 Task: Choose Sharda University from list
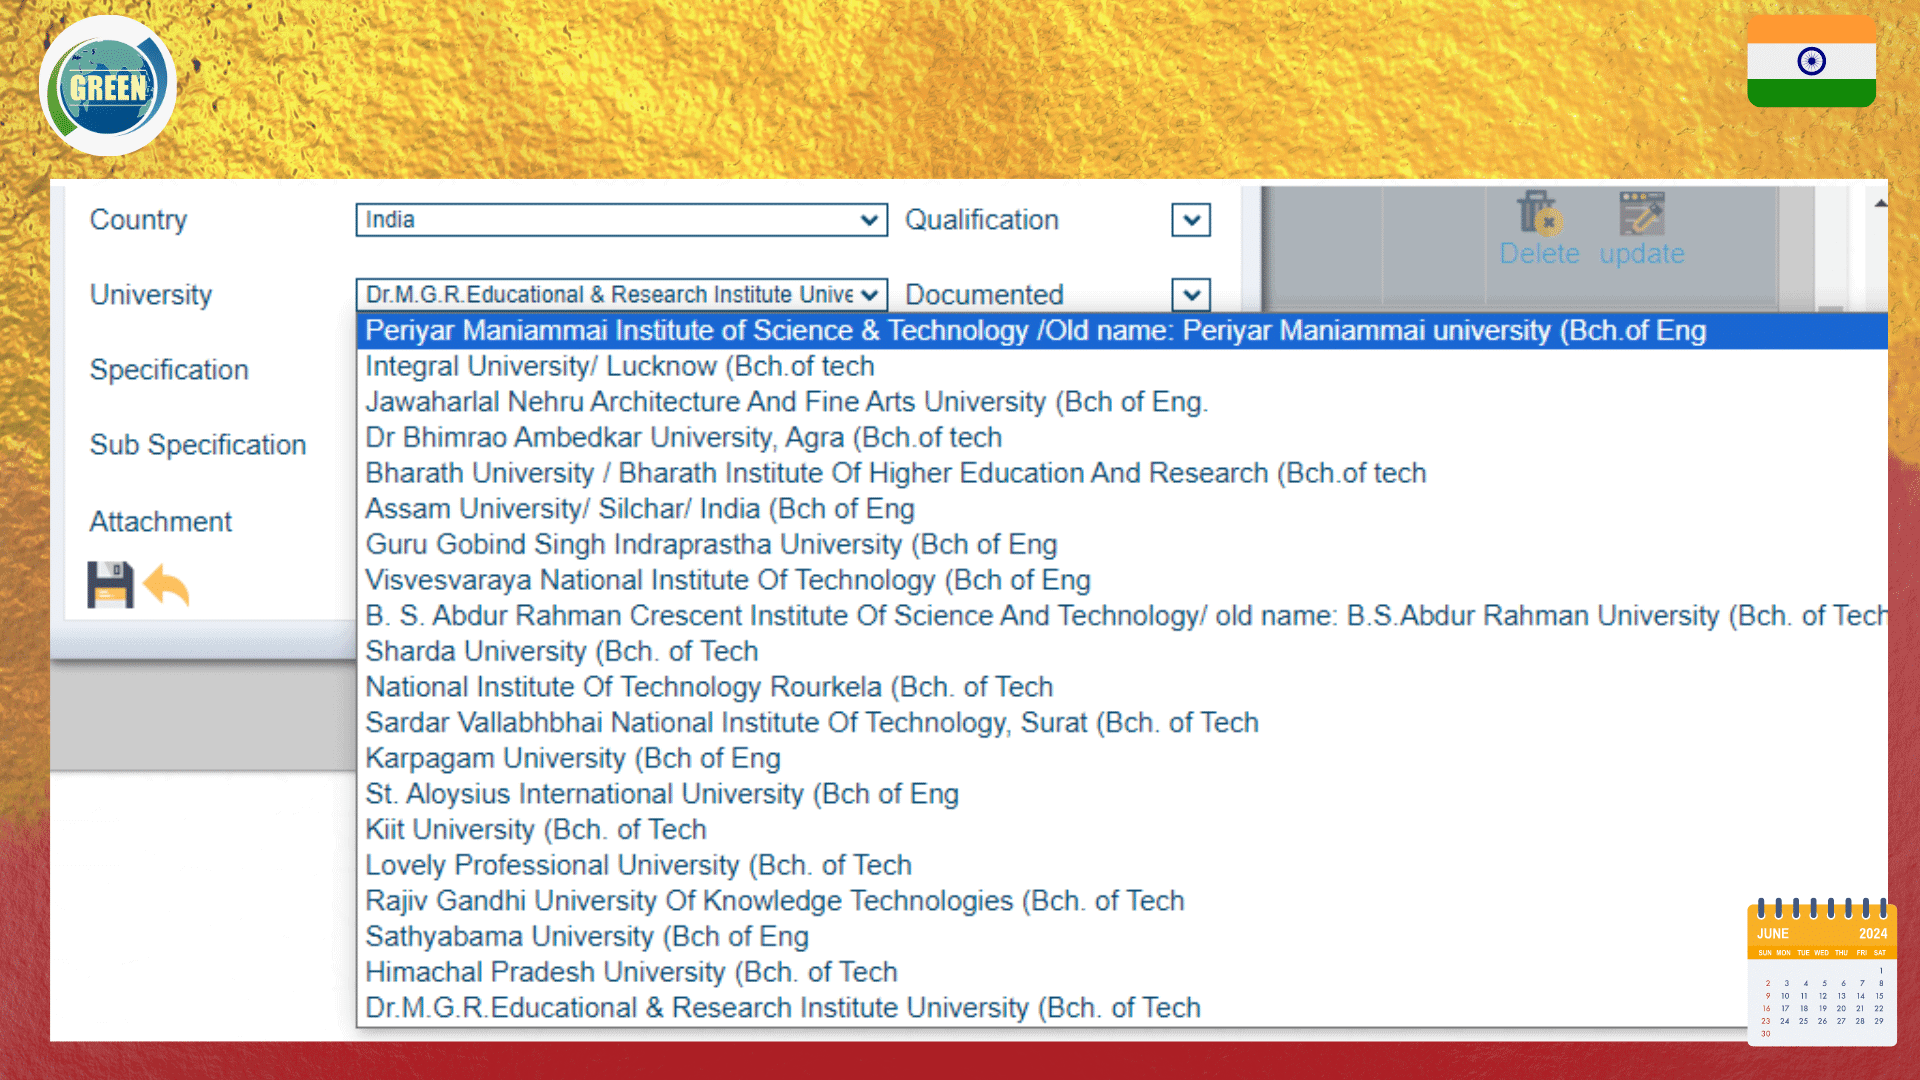click(561, 652)
